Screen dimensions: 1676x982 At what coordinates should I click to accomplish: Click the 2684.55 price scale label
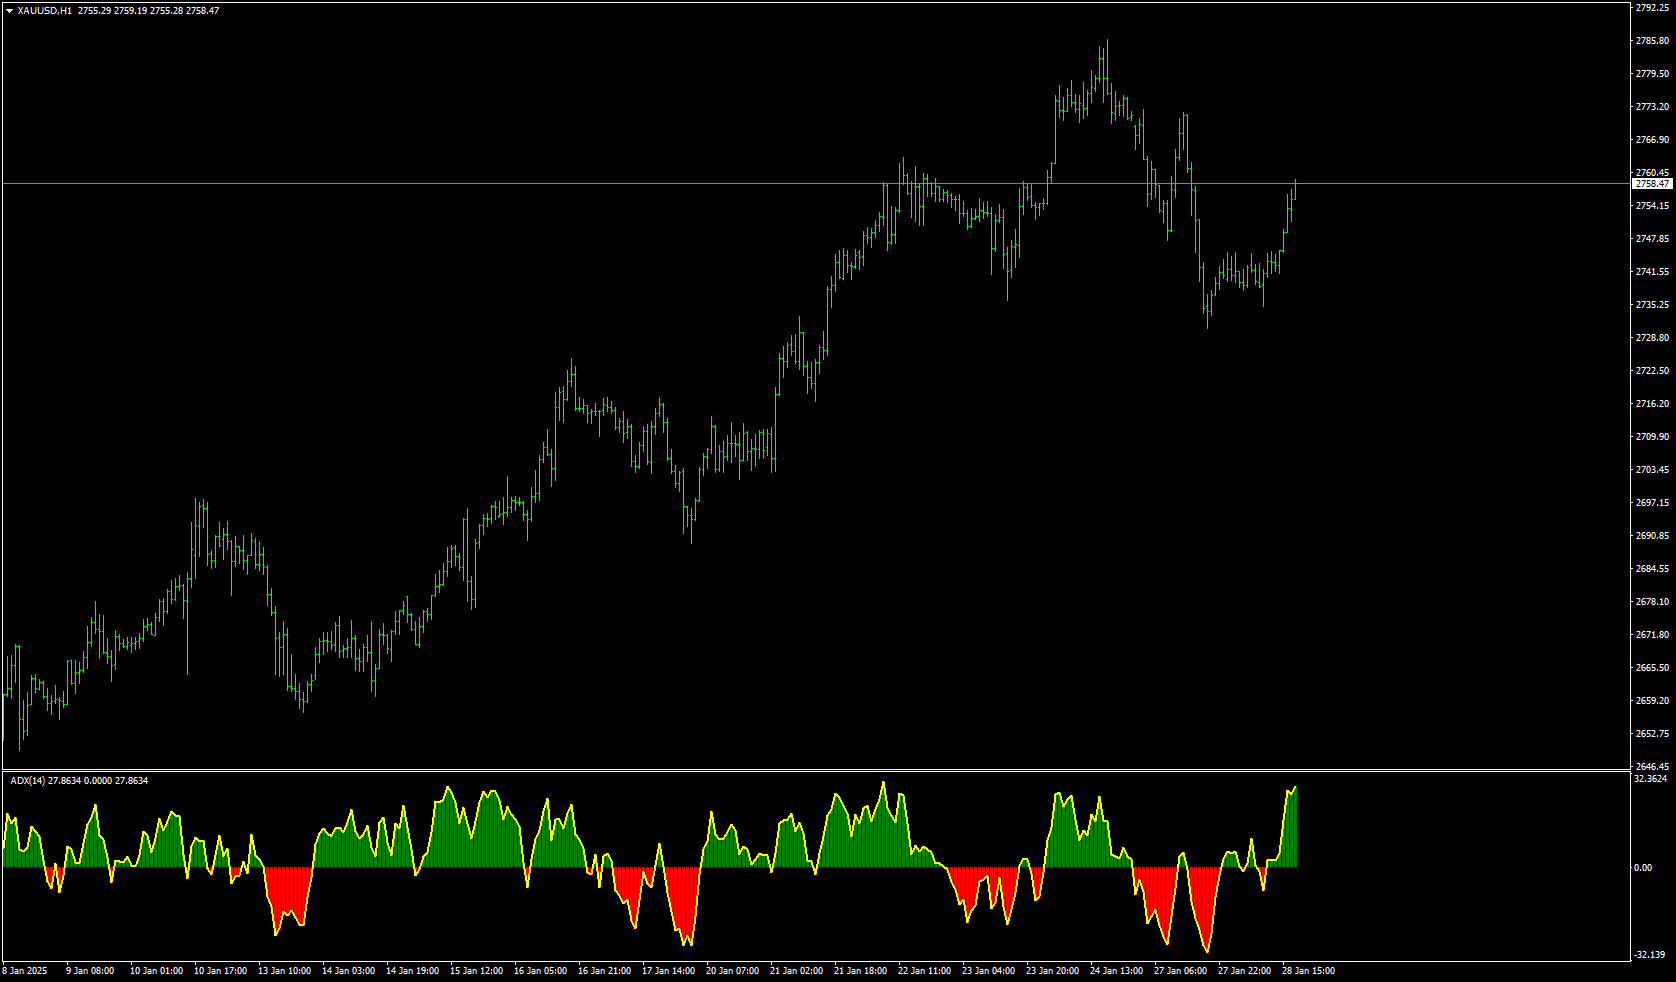(x=1652, y=569)
